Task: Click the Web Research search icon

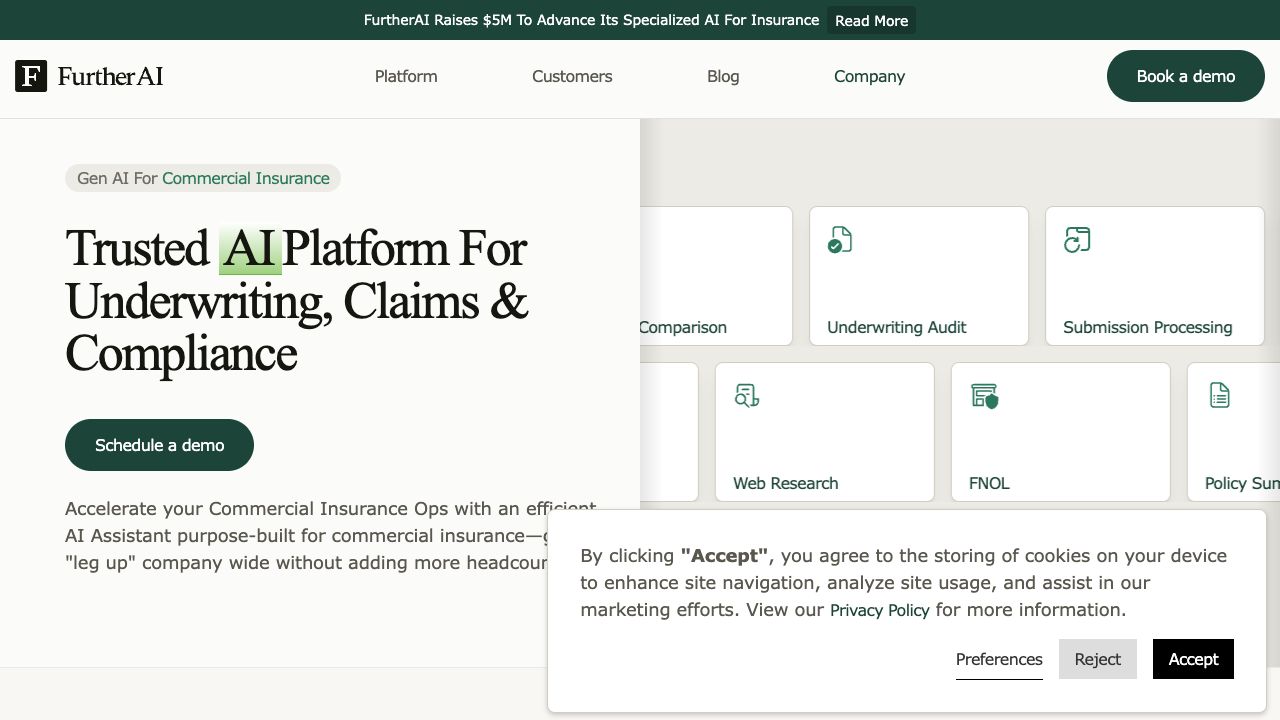Action: (747, 396)
